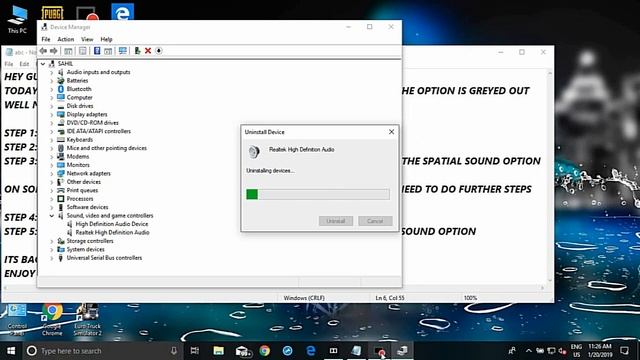
Task: Open the File menu in Device Manager
Action: point(46,39)
